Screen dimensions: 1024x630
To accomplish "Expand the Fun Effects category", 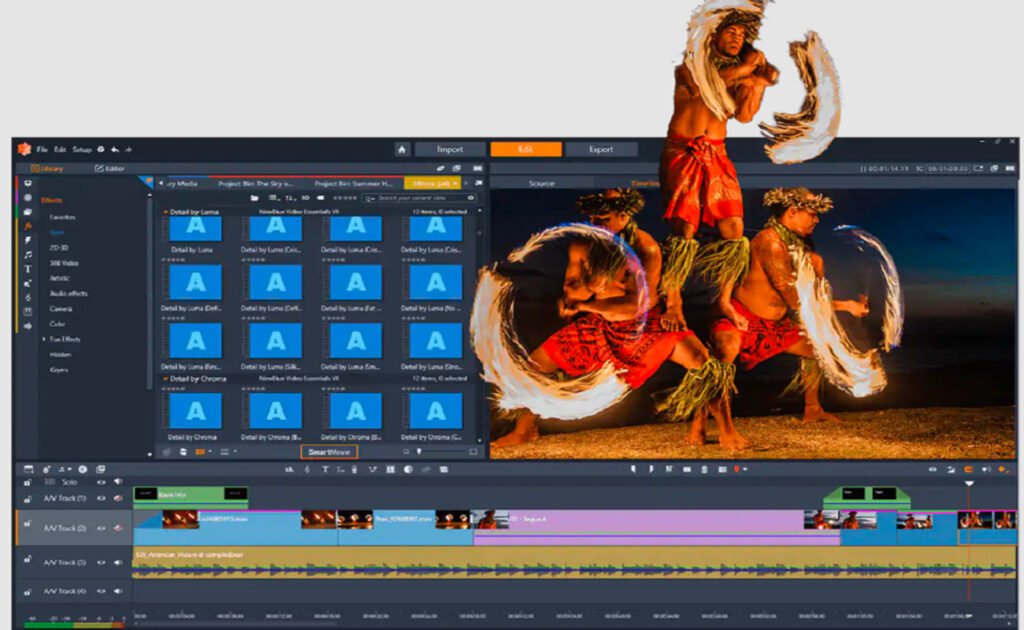I will click(x=44, y=340).
